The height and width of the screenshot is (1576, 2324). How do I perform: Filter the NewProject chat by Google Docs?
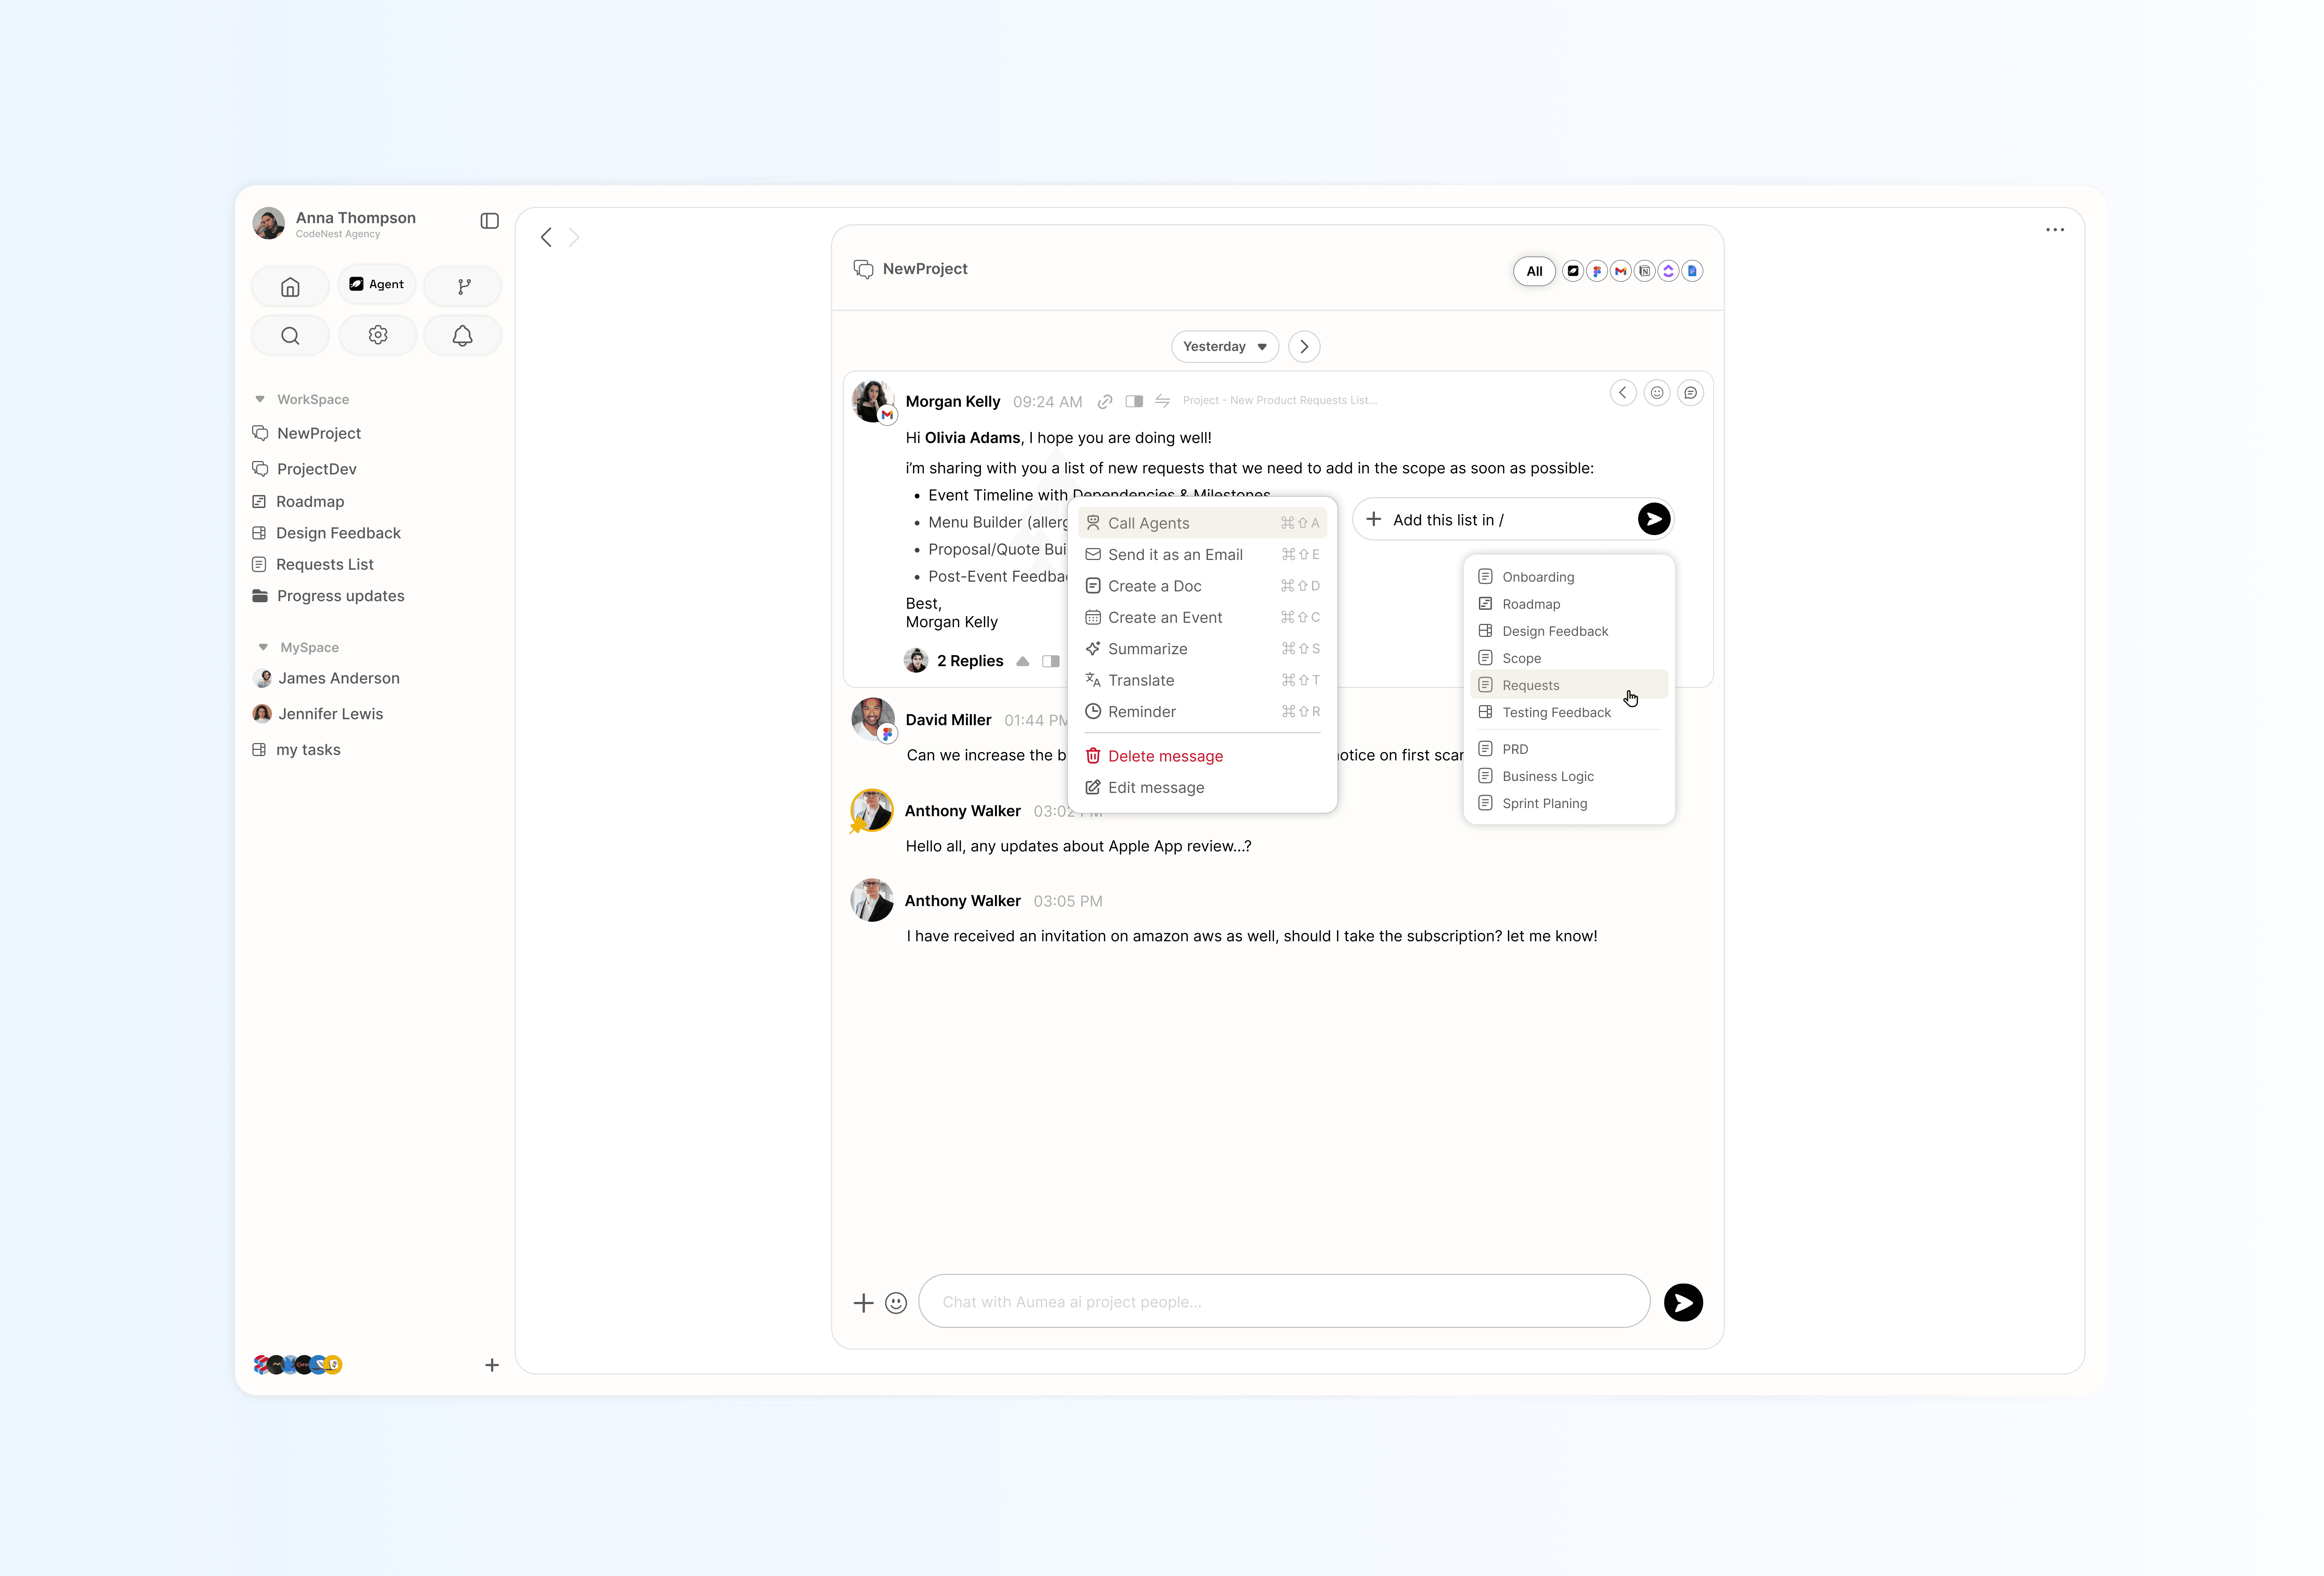click(1692, 271)
